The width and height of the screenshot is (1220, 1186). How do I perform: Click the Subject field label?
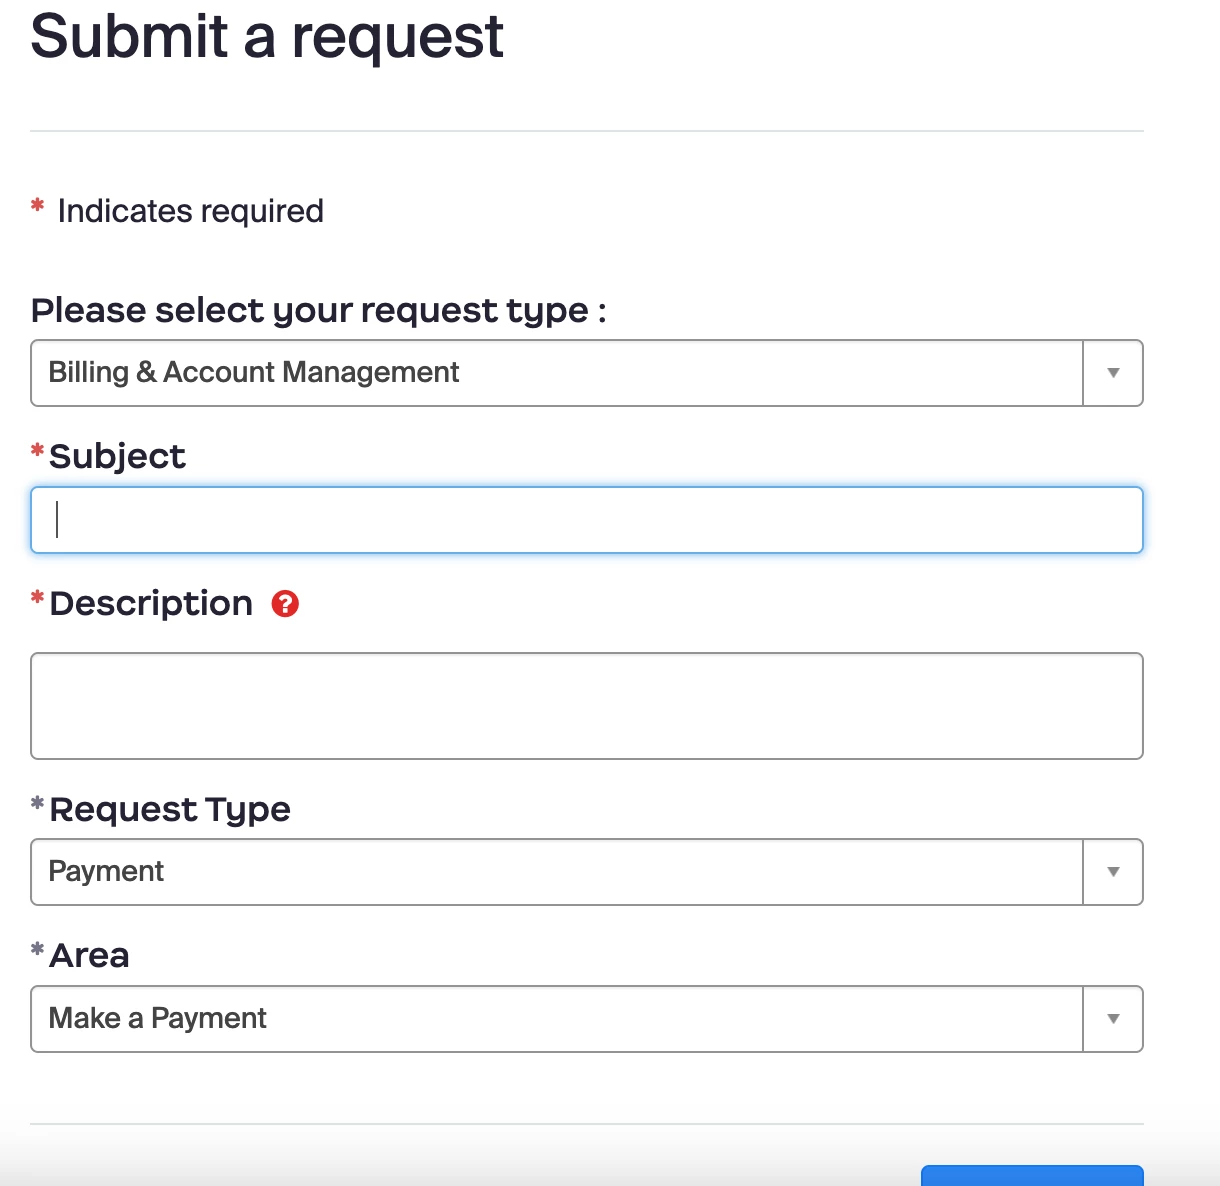118,456
